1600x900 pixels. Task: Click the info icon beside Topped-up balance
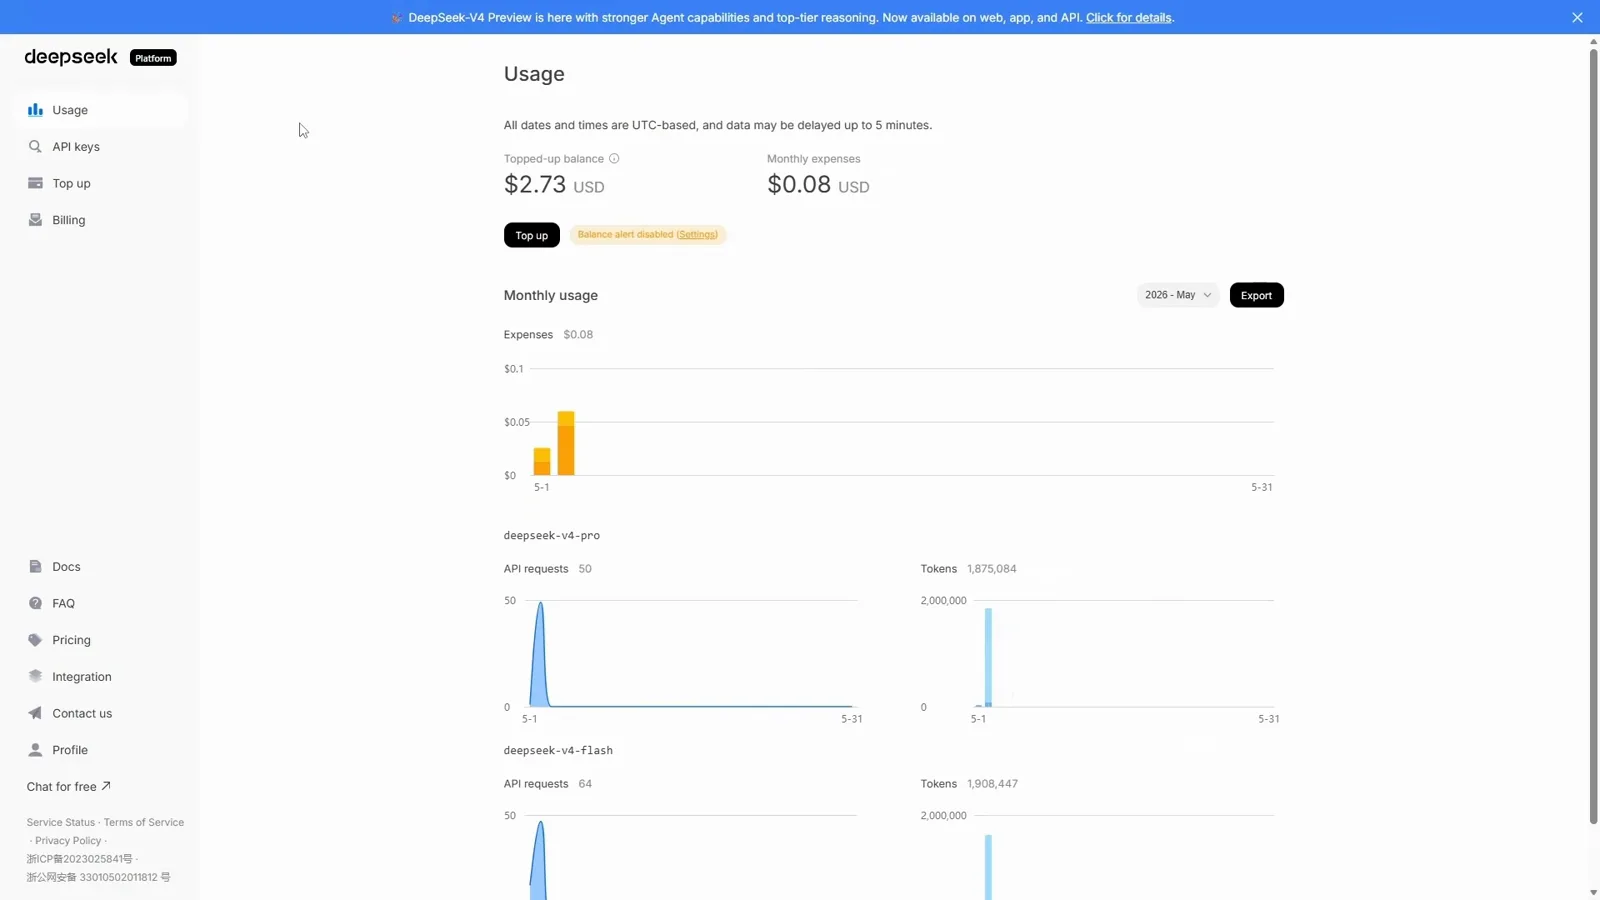[x=614, y=159]
